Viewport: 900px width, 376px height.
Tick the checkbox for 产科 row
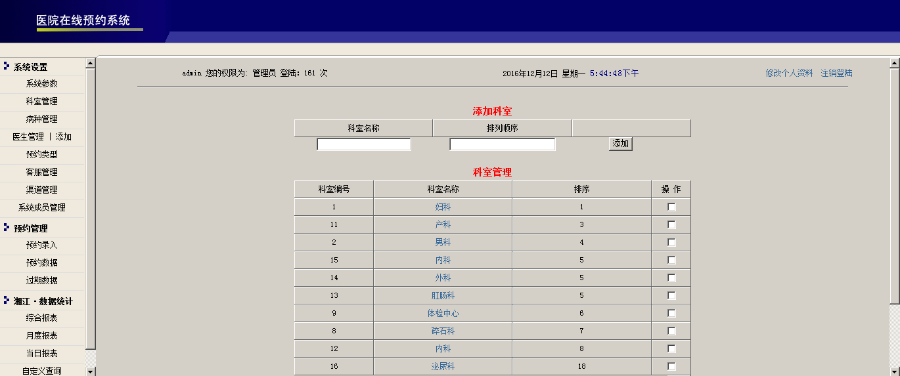click(671, 225)
